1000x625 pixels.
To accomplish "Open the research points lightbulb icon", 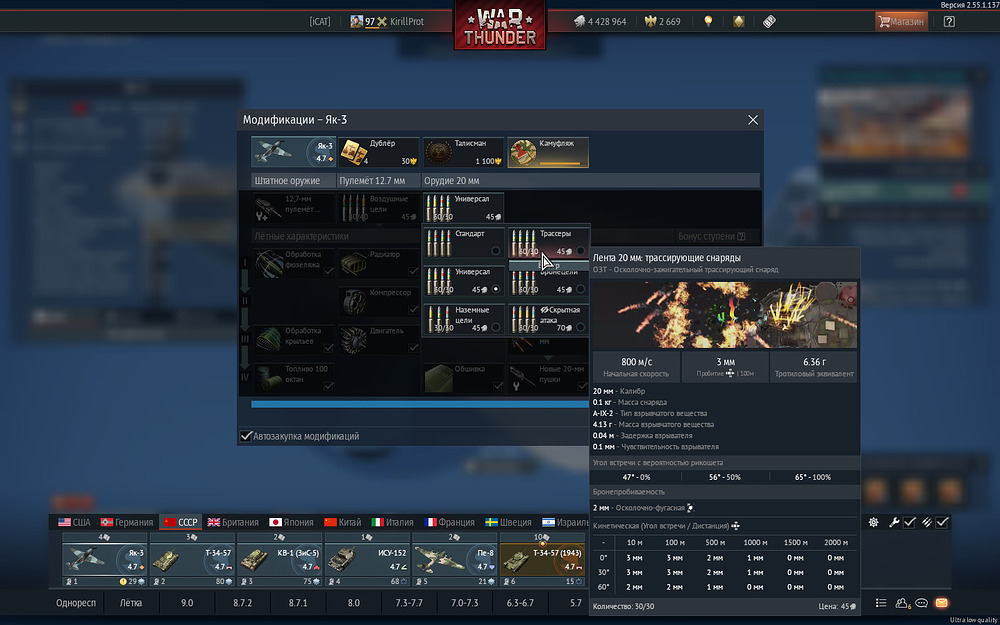I will 707,21.
